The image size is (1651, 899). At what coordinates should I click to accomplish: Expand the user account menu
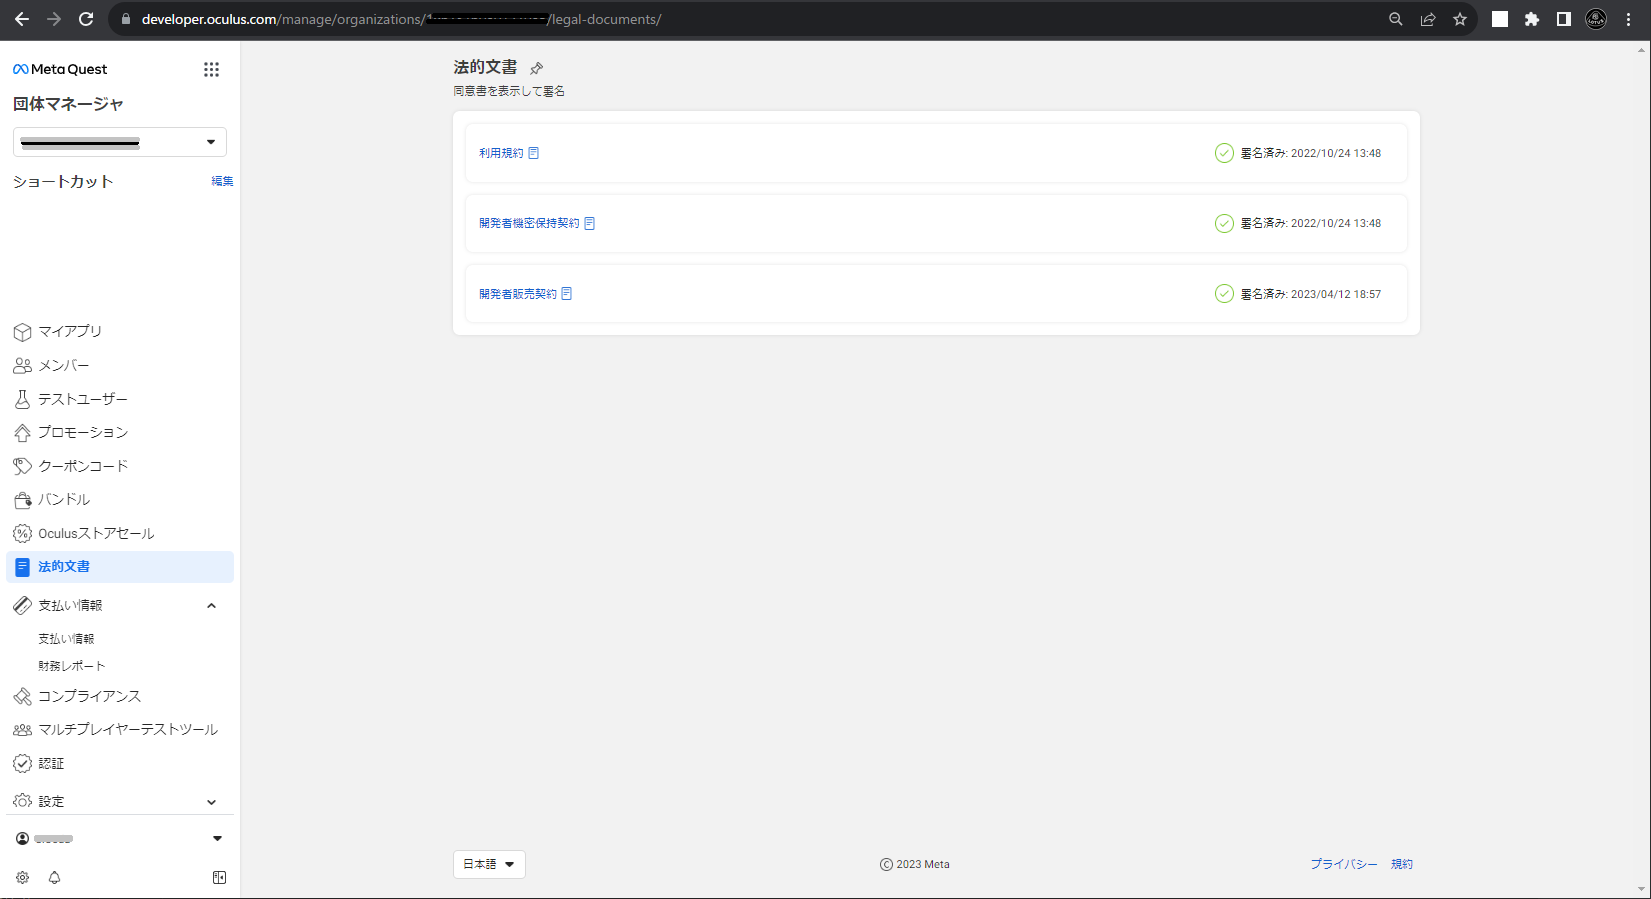point(217,838)
